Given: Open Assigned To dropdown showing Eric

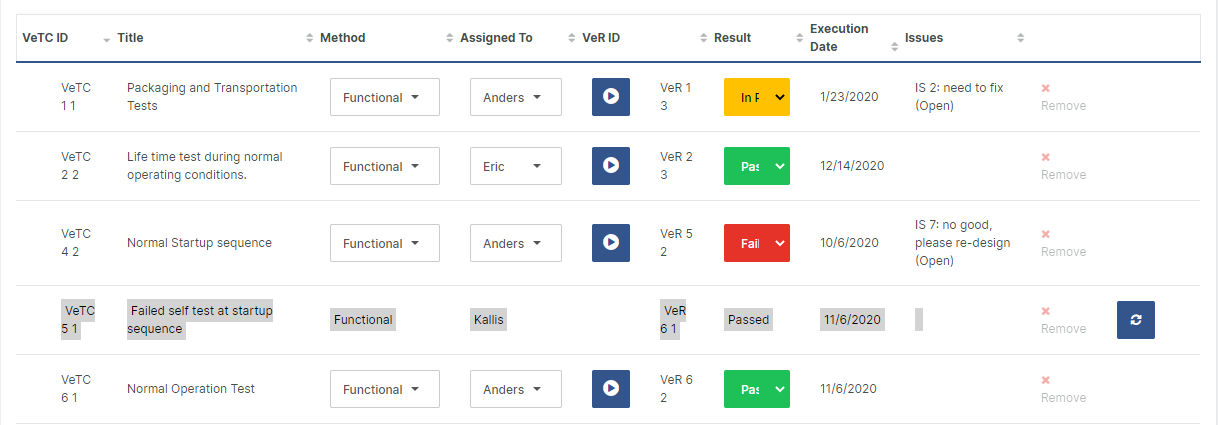Looking at the screenshot, I should click(x=515, y=166).
